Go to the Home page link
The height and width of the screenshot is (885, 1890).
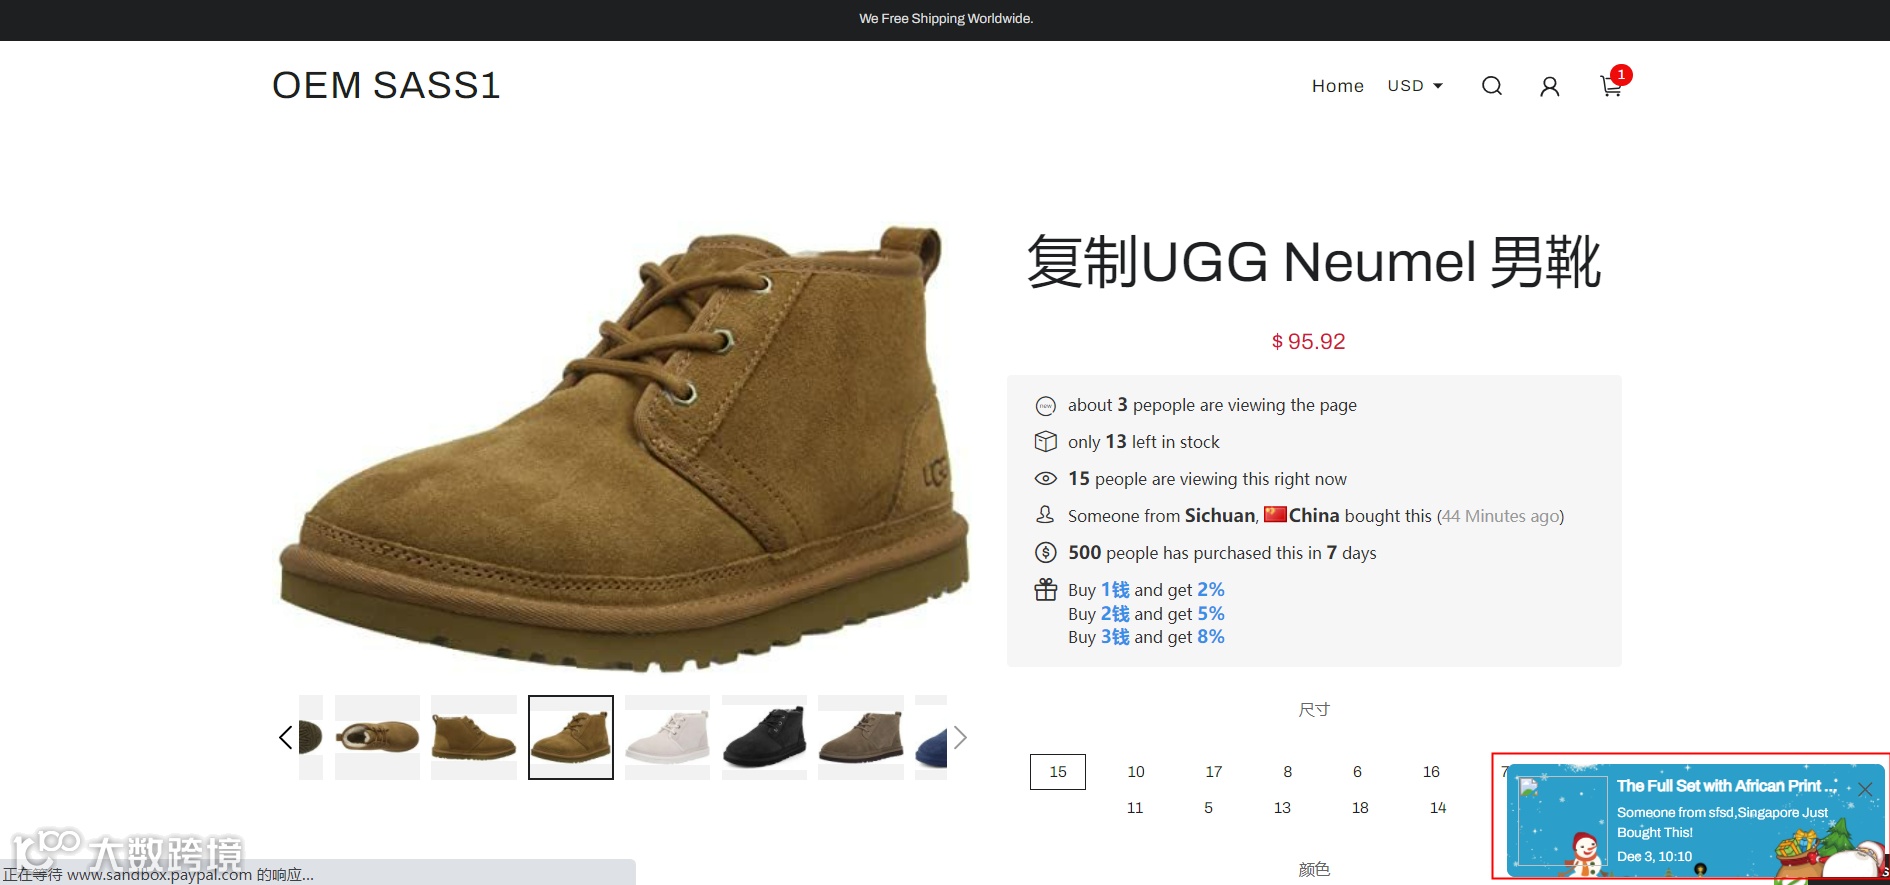(1338, 86)
